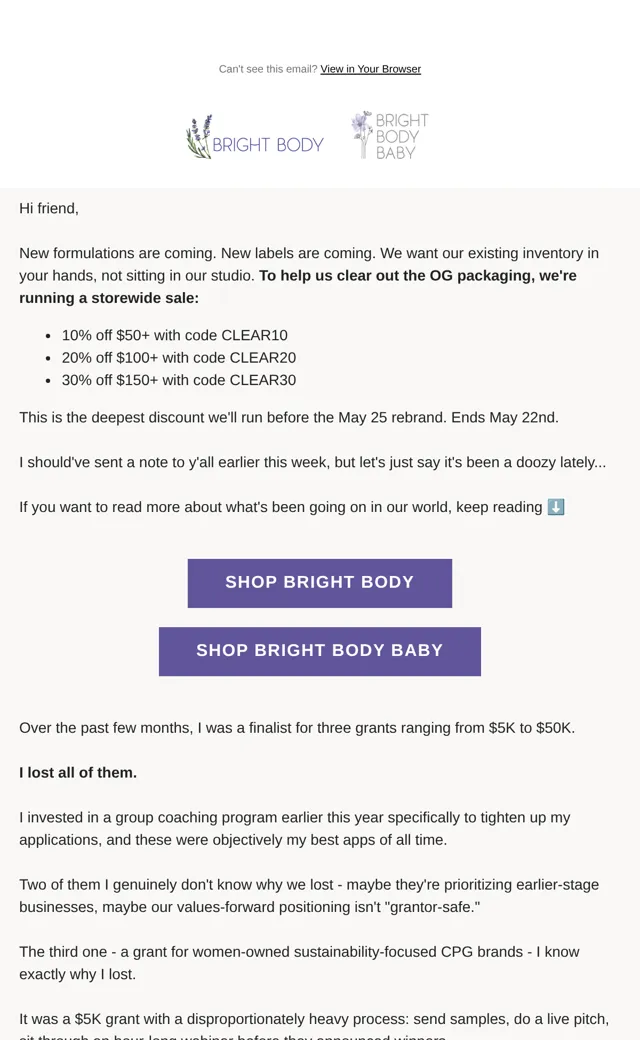Open the View in Your Browser link
640x1040 pixels.
[370, 69]
